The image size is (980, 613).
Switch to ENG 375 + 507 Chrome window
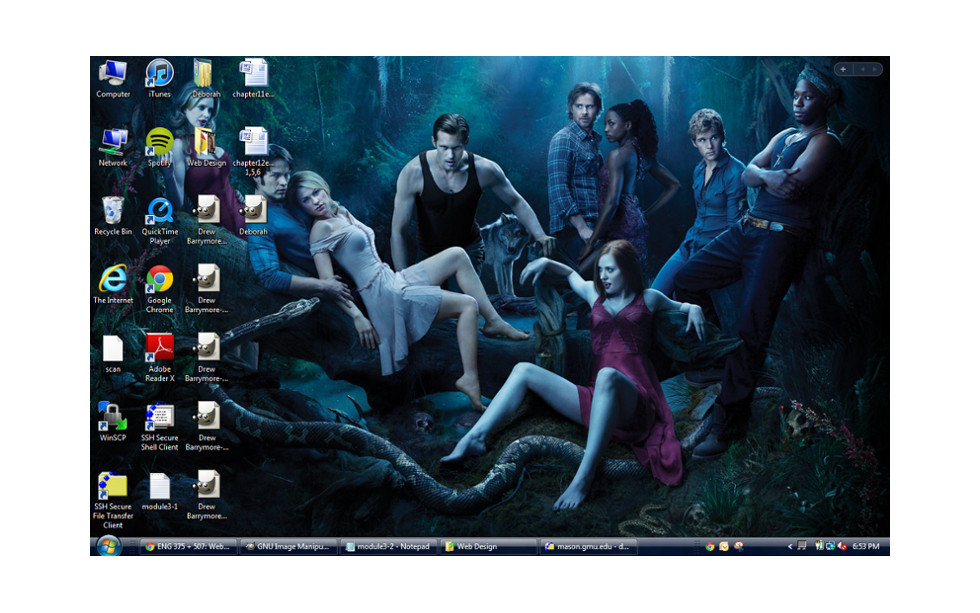point(188,547)
